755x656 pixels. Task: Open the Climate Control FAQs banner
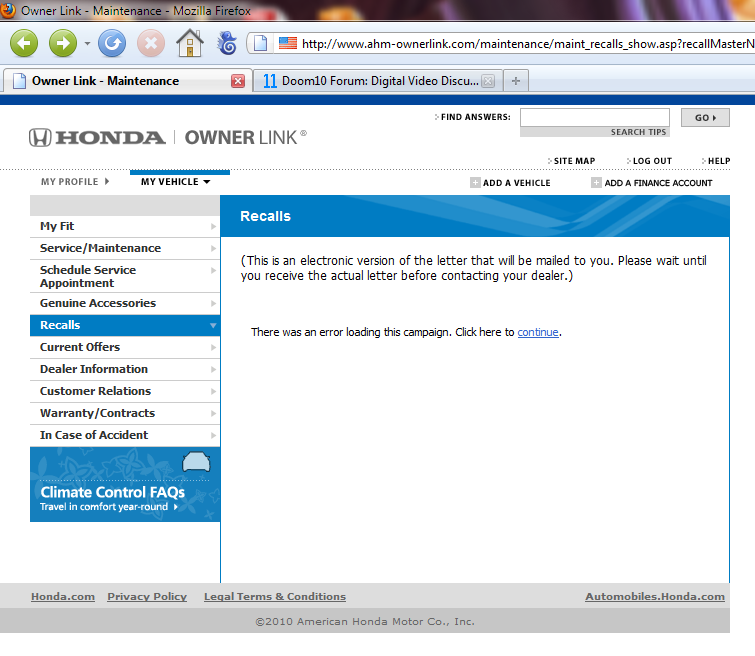click(x=125, y=485)
